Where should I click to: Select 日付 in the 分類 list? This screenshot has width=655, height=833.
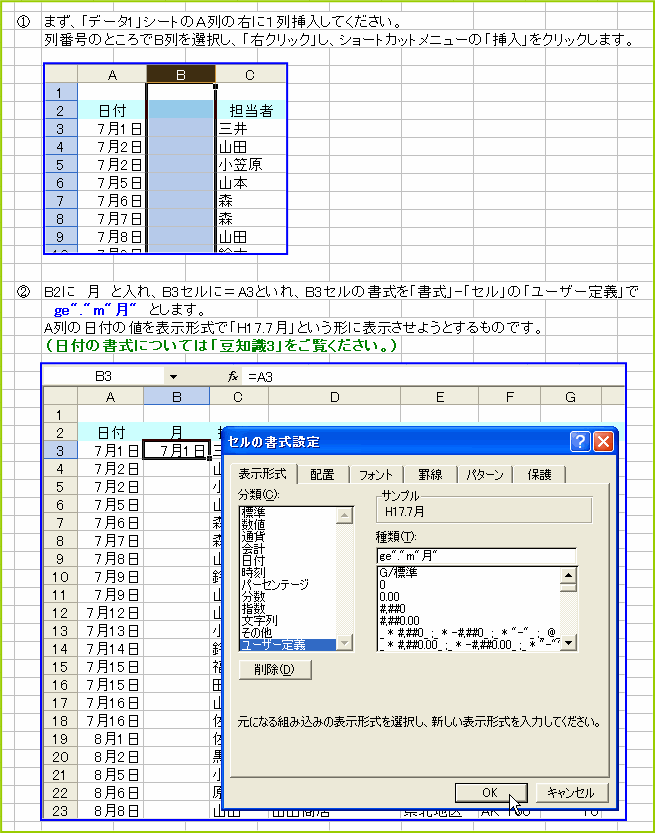pyautogui.click(x=288, y=560)
